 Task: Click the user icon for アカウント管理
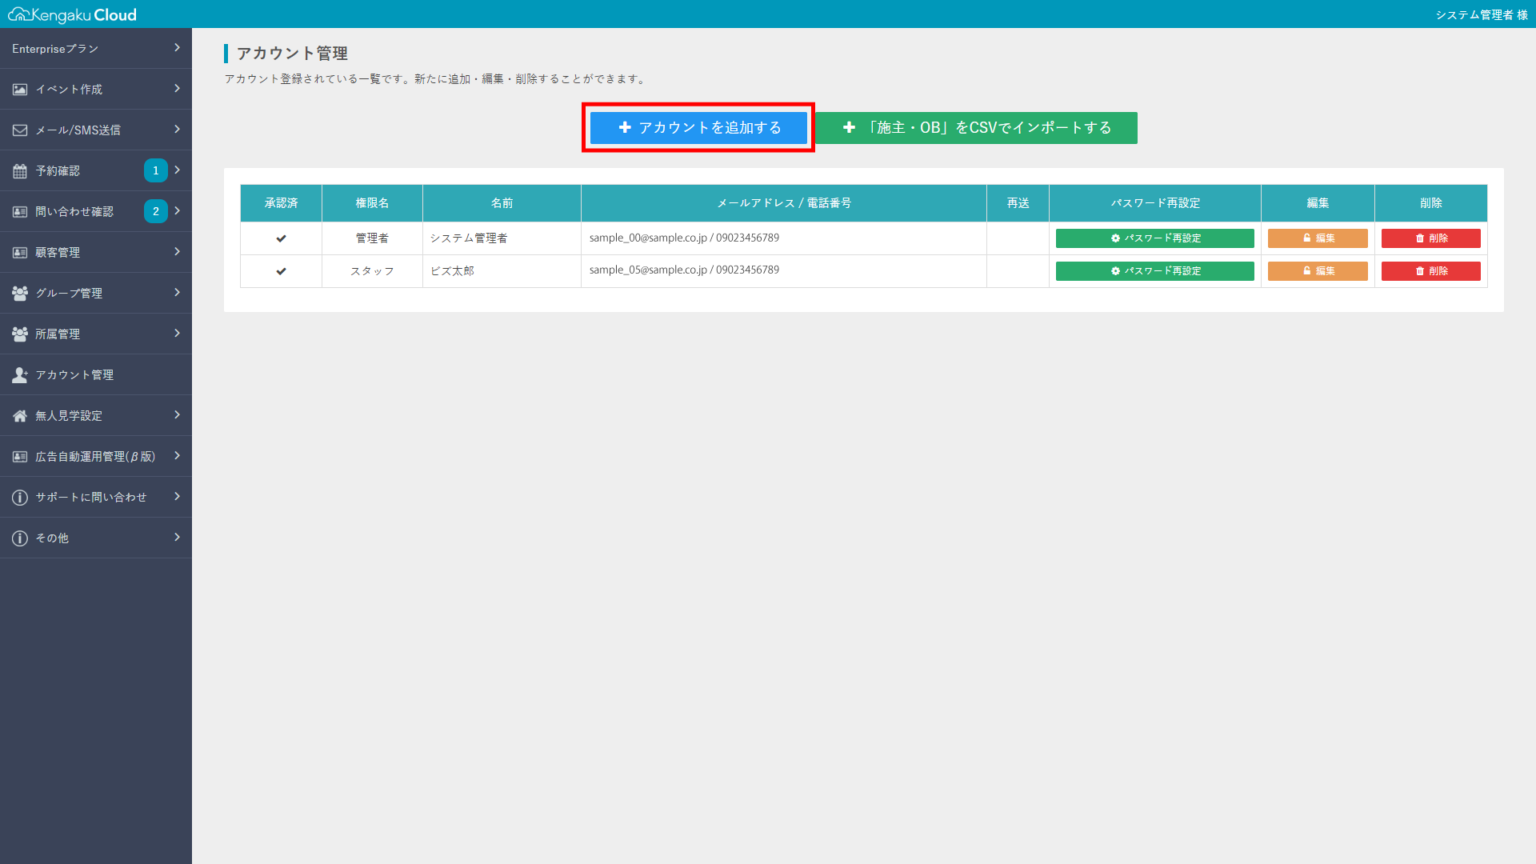tap(20, 375)
